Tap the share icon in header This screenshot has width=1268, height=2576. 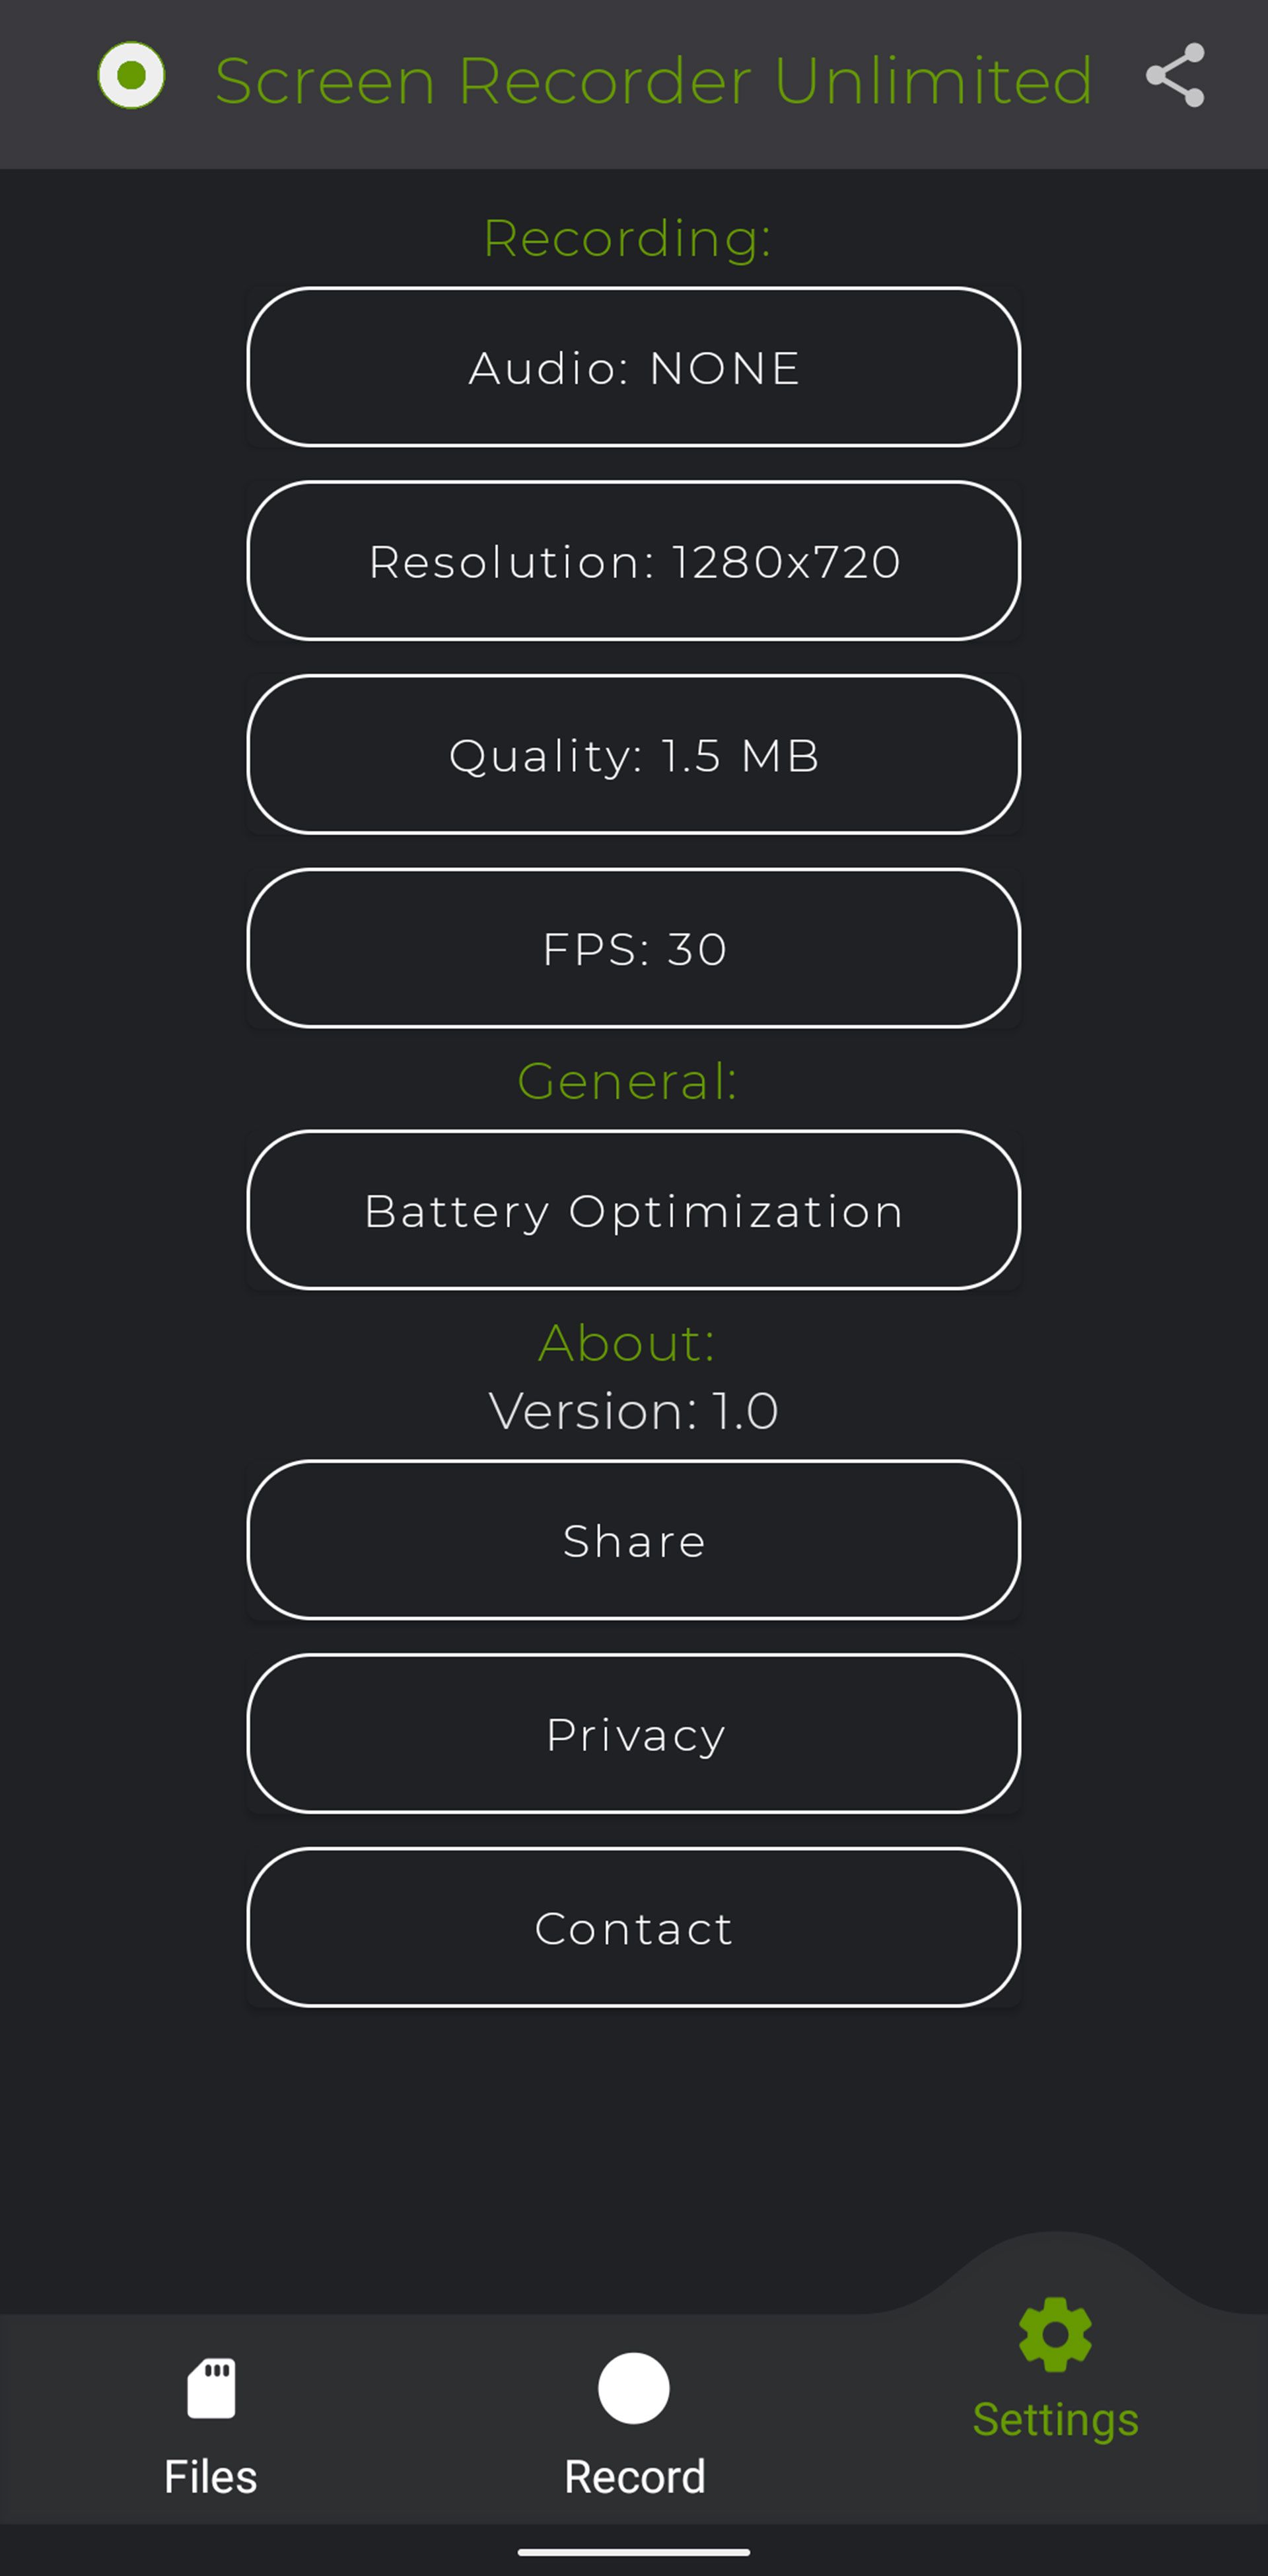(x=1175, y=76)
